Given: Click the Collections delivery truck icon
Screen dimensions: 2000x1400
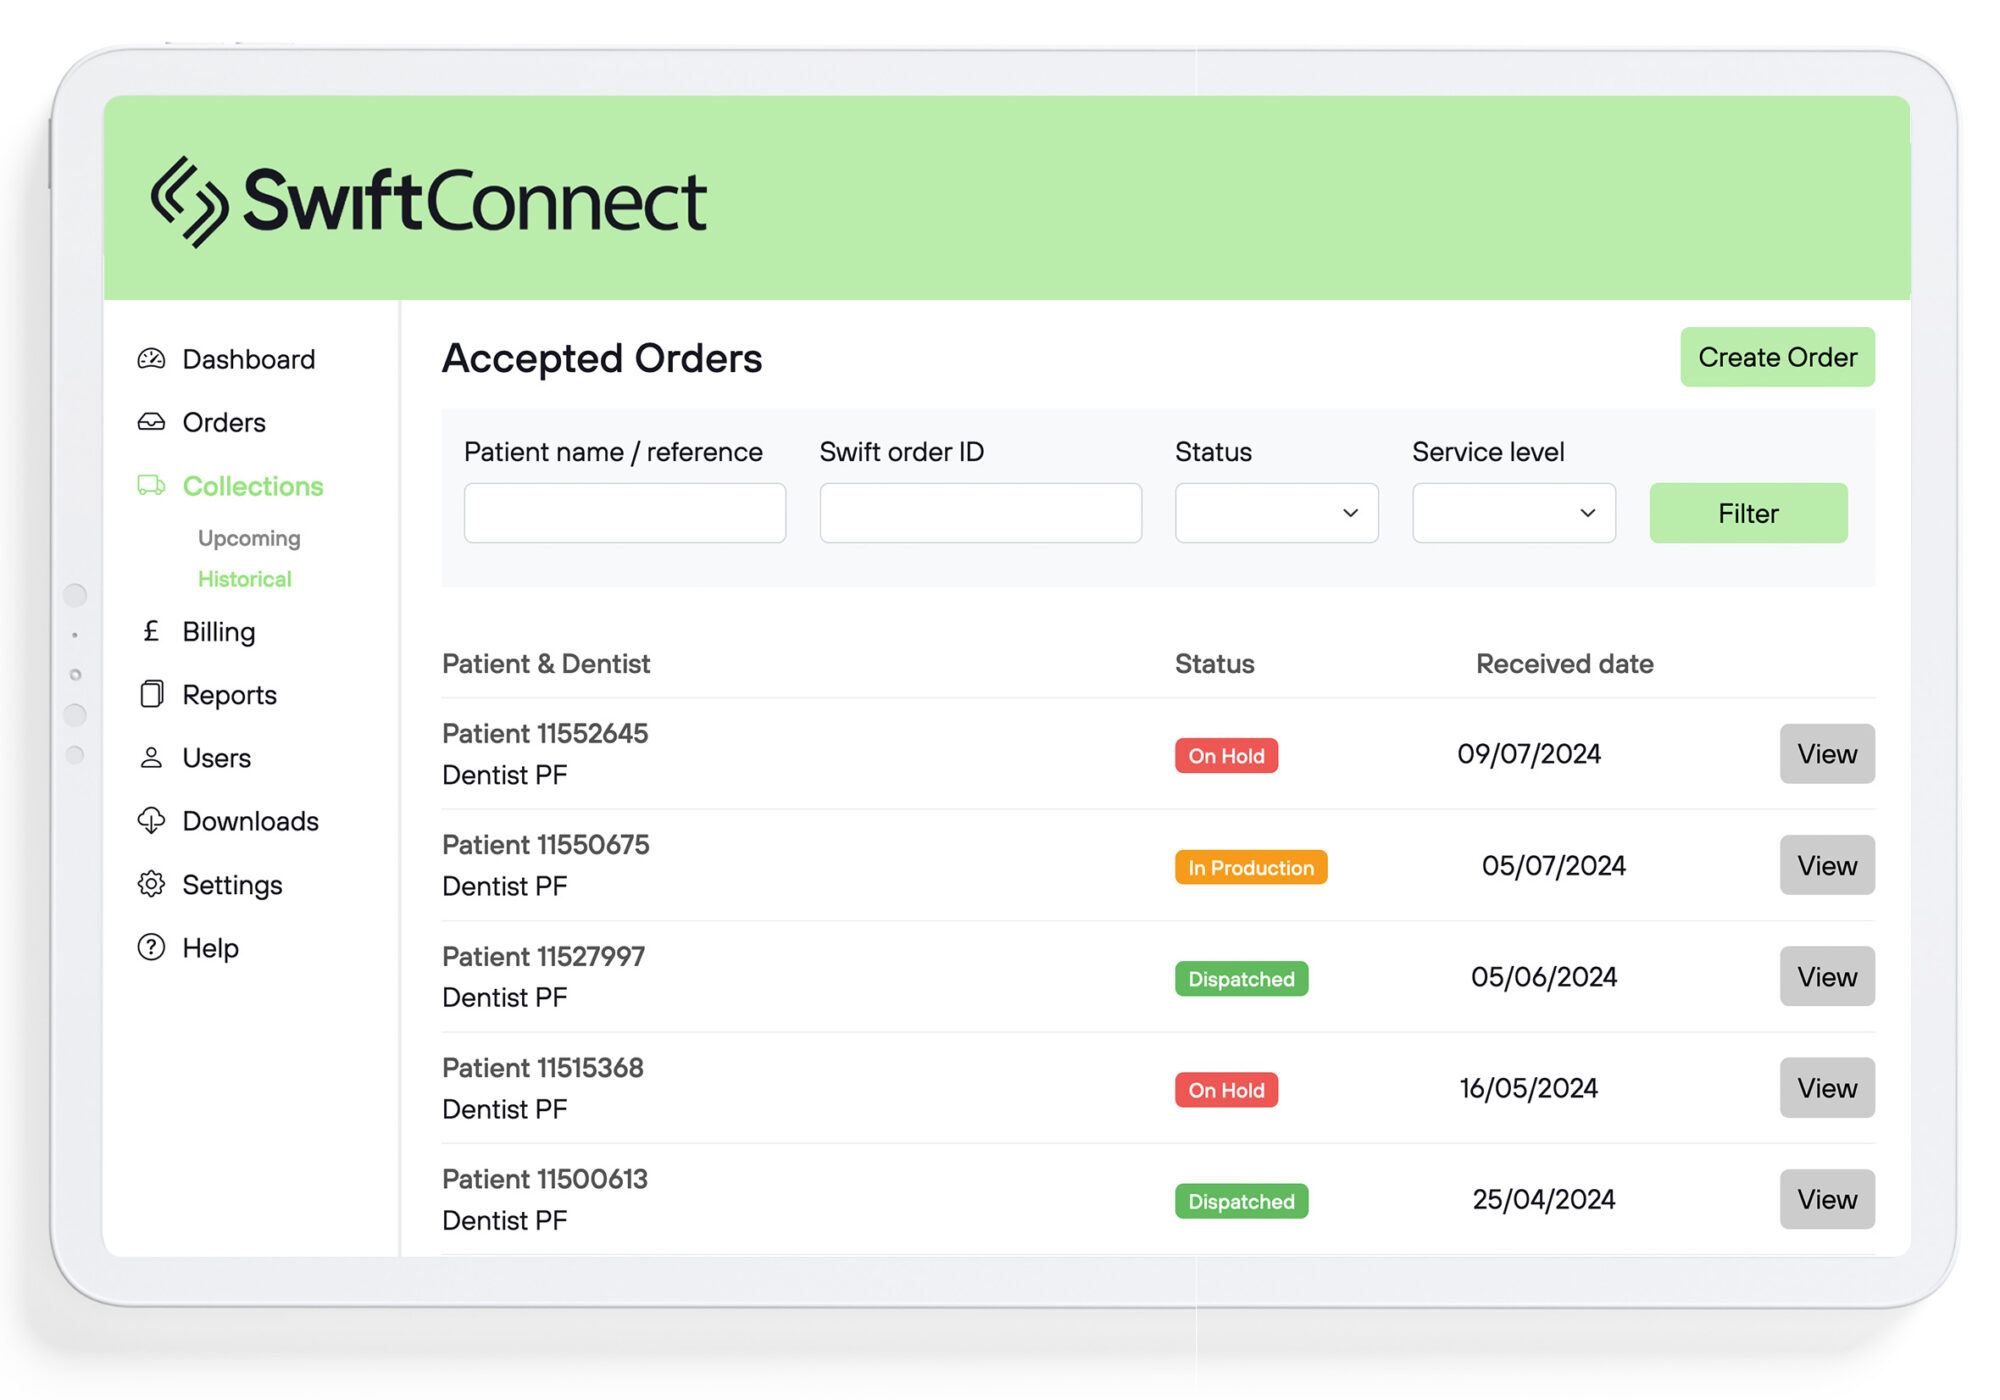Looking at the screenshot, I should (x=151, y=486).
